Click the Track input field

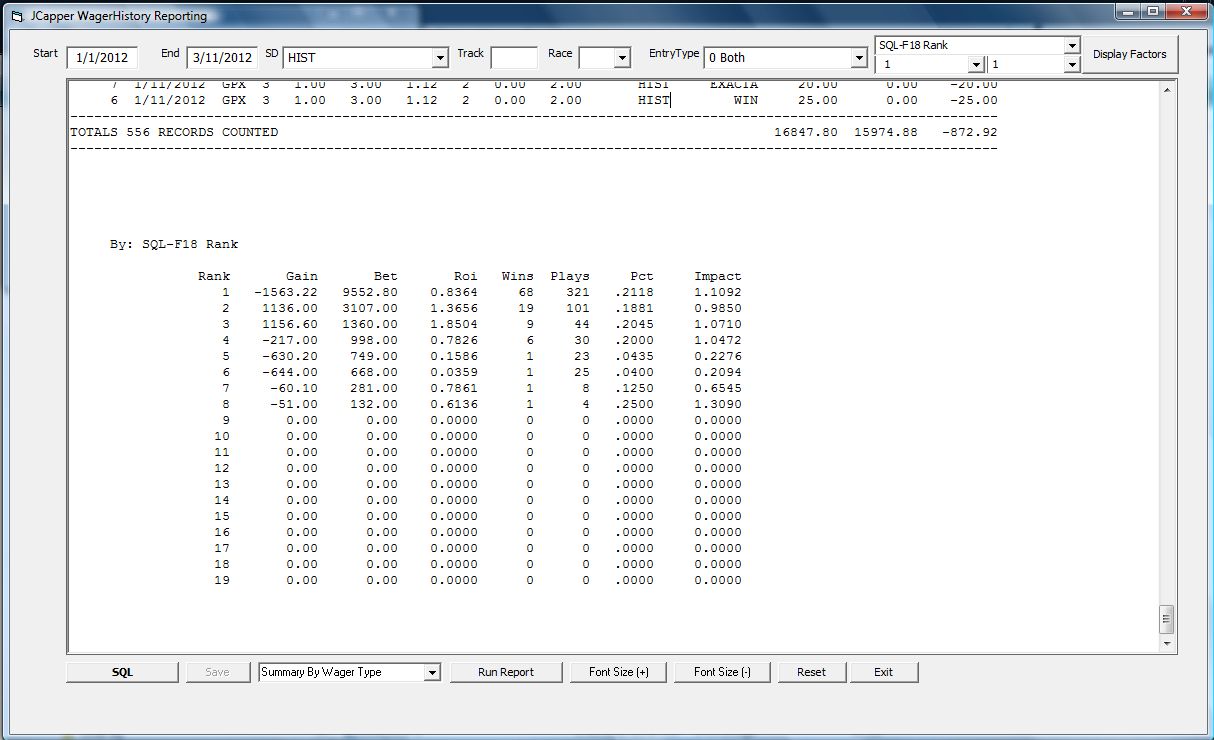[514, 58]
